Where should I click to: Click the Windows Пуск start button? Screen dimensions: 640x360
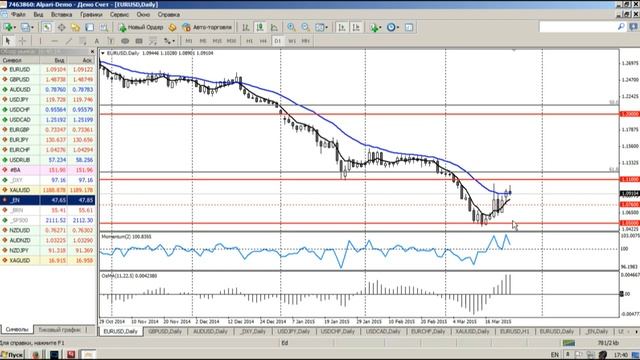click(12, 355)
